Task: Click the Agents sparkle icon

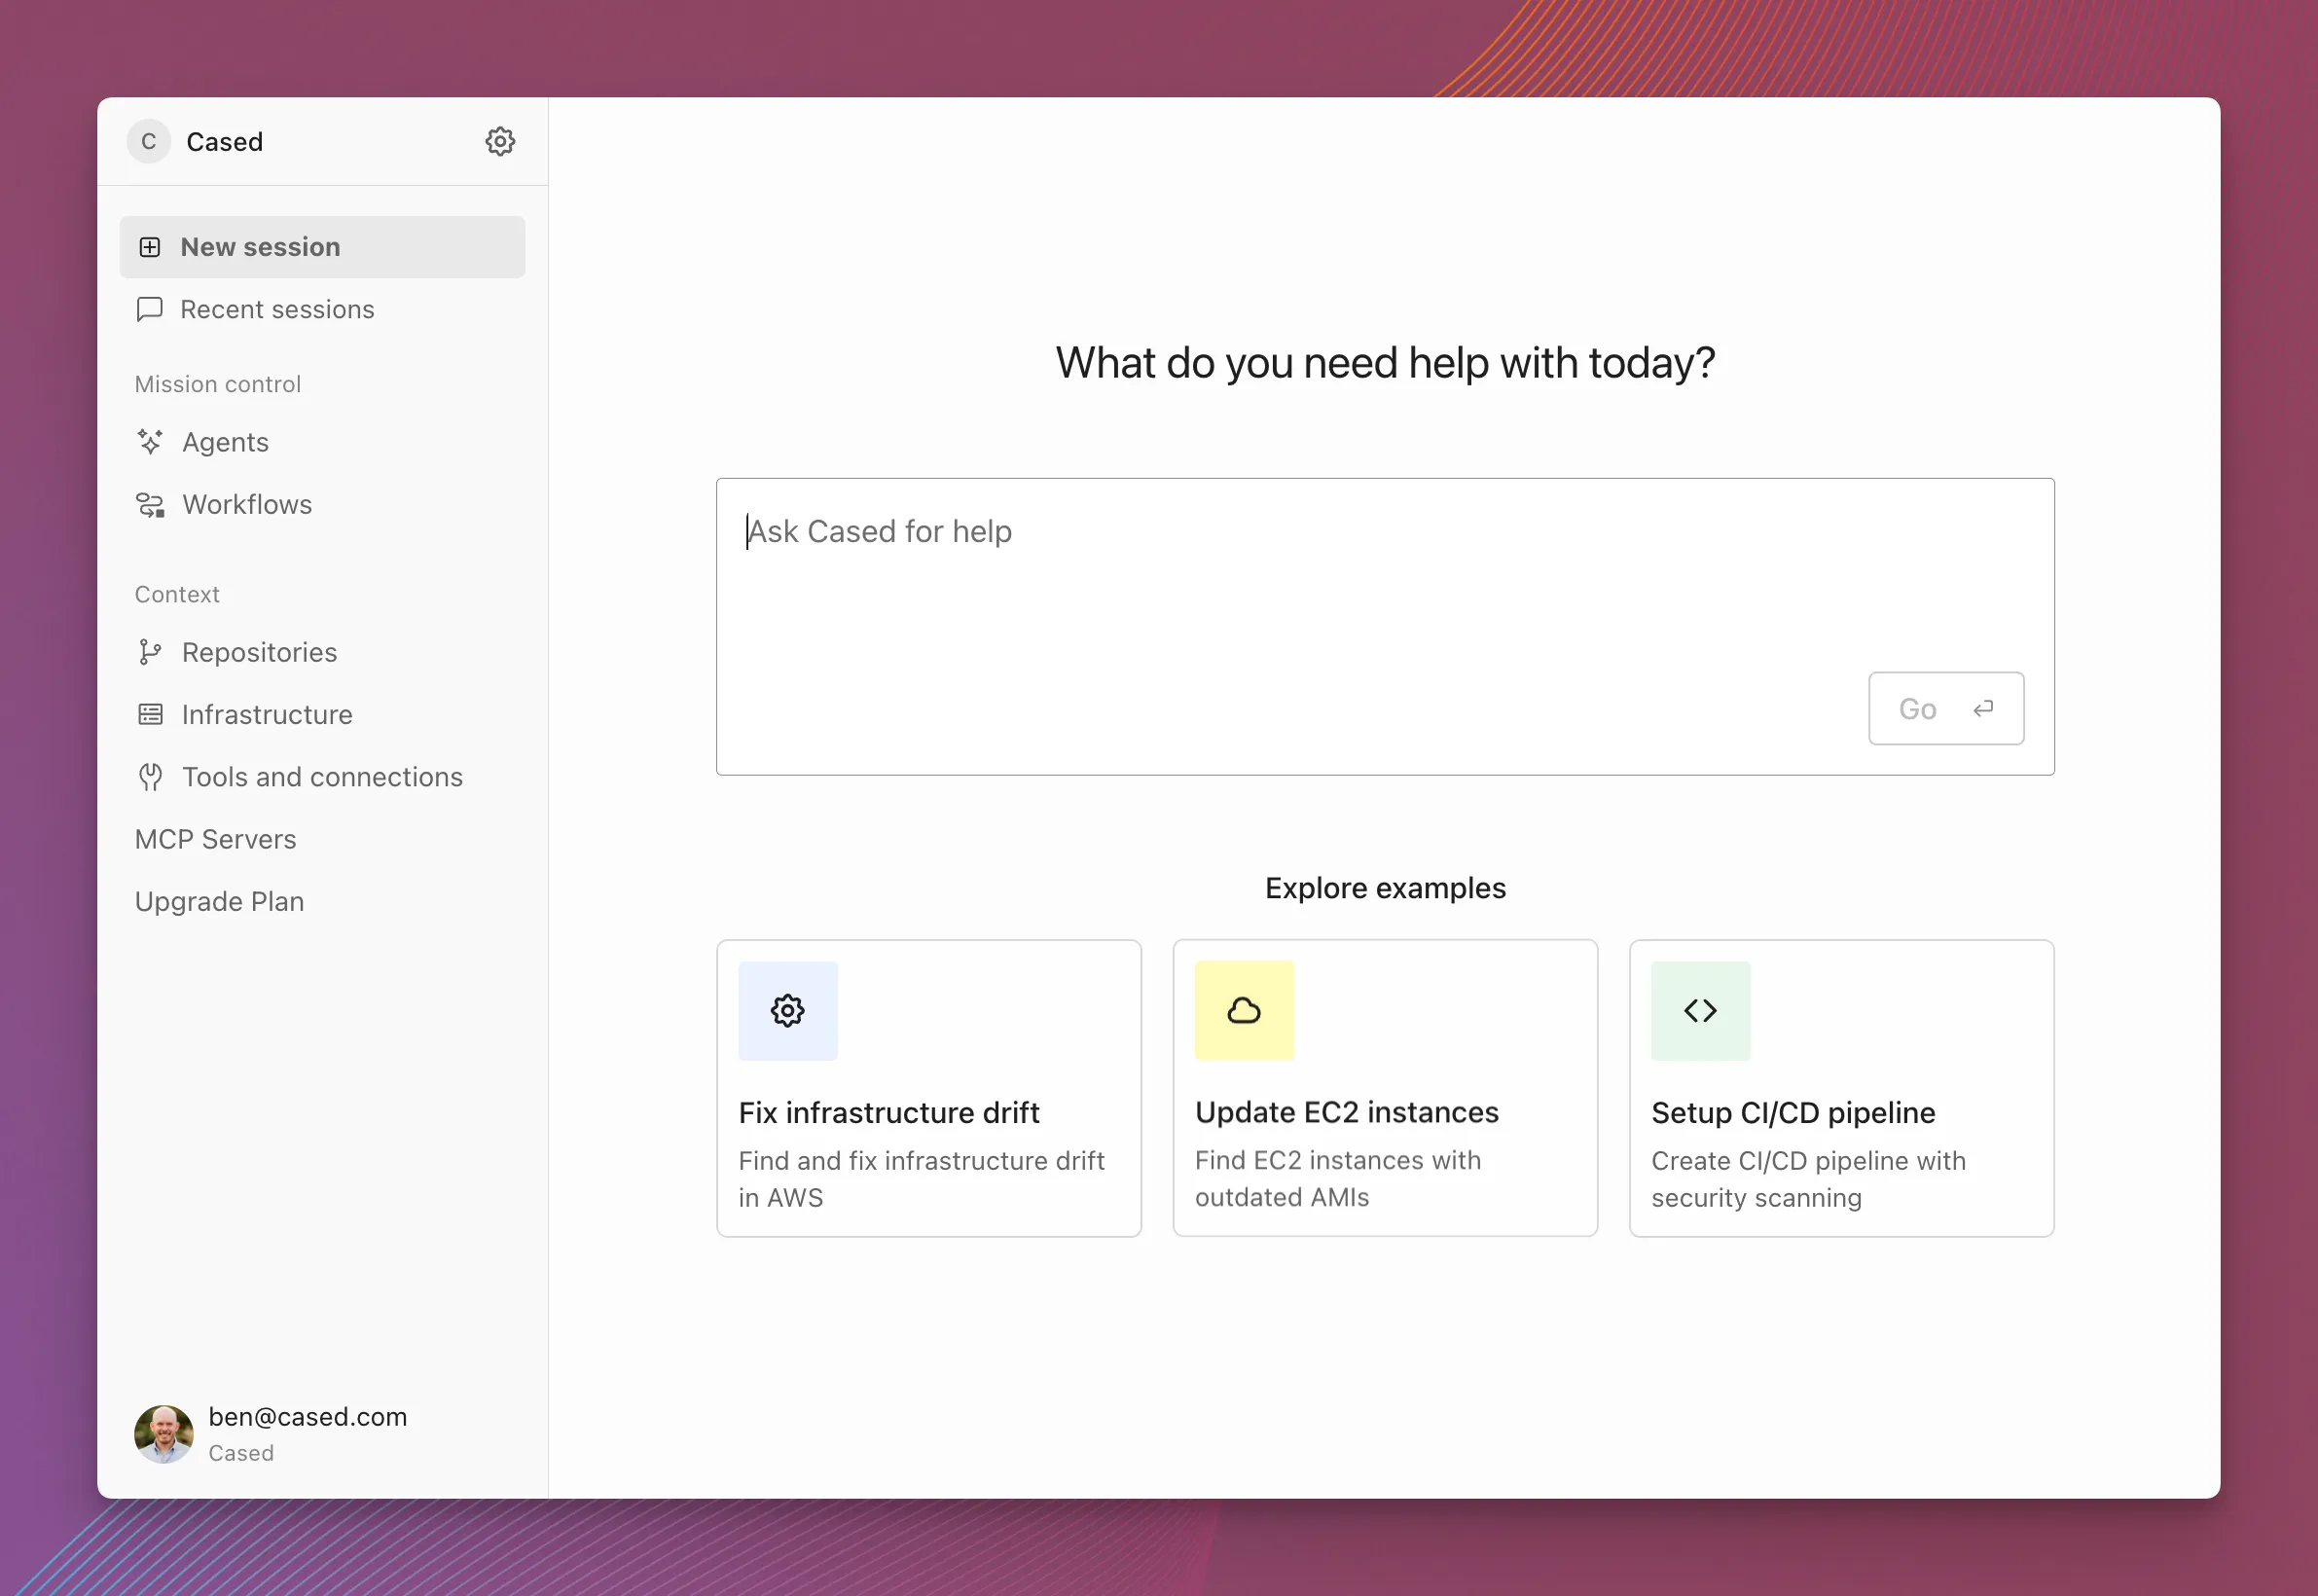Action: [x=150, y=442]
